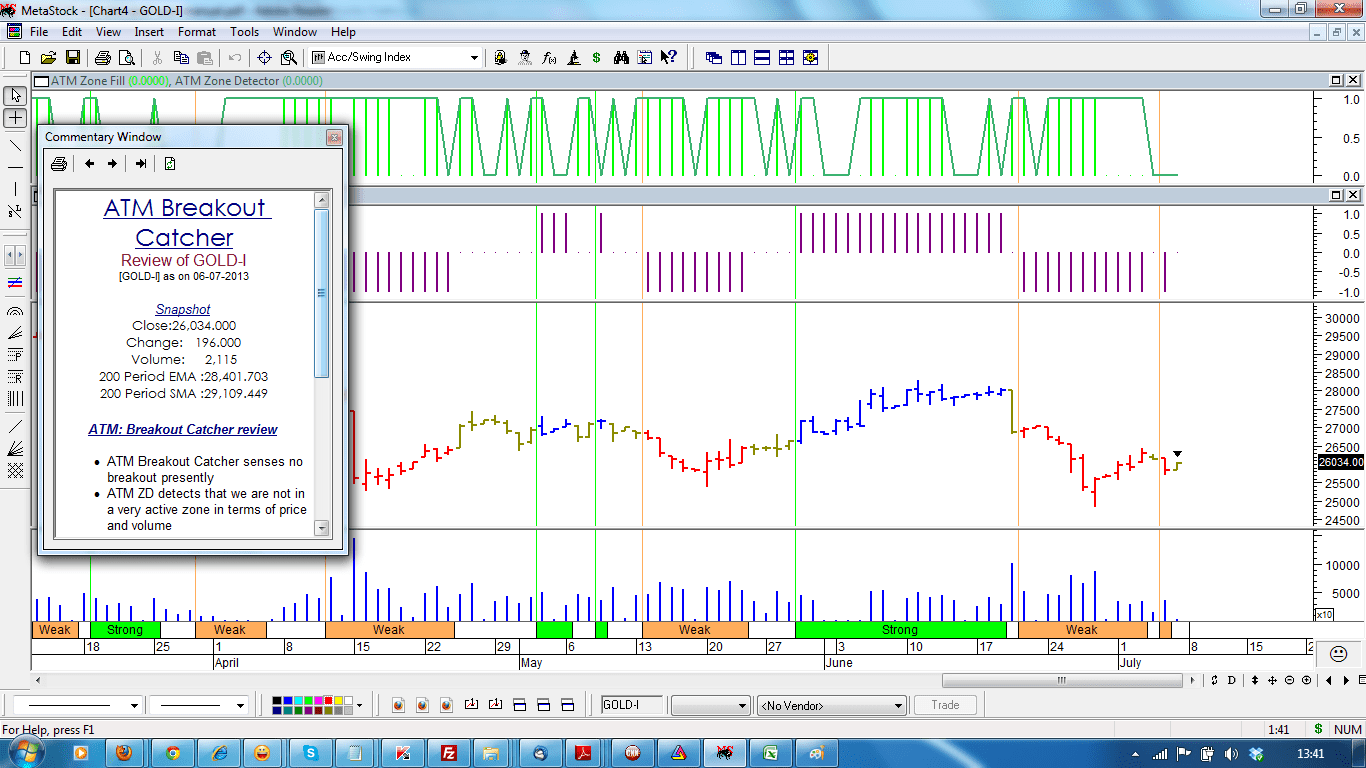Viewport: 1366px width, 768px height.
Task: Open the Help menu
Action: [x=343, y=32]
